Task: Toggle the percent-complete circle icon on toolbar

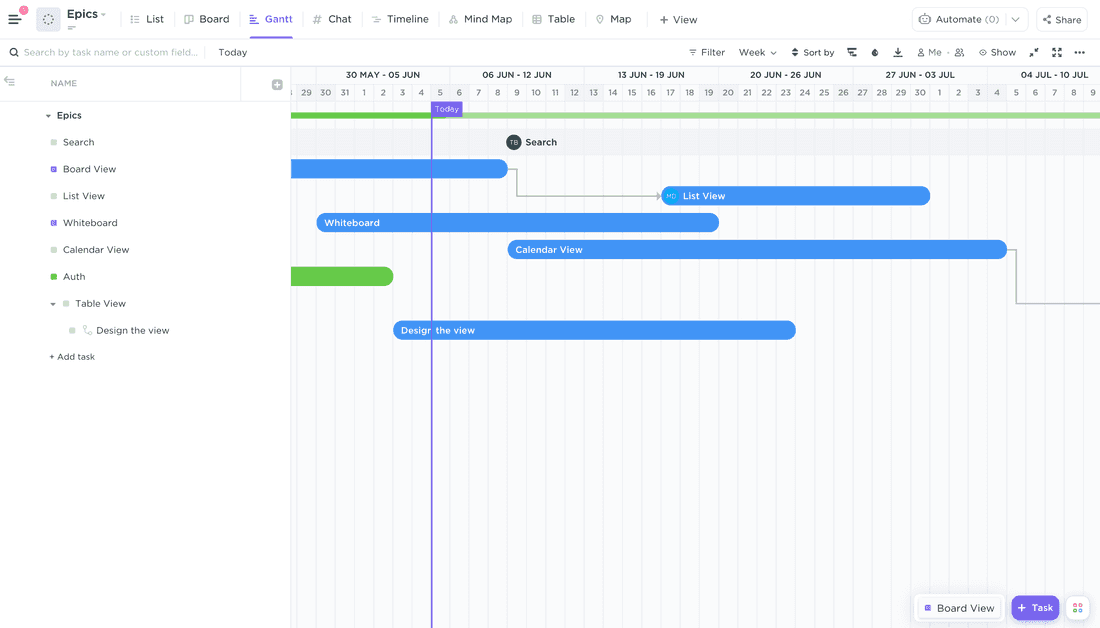Action: pos(874,51)
